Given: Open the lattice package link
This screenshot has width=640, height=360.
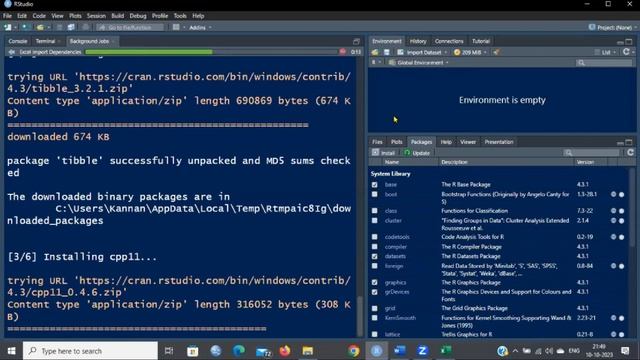Looking at the screenshot, I should point(392,334).
